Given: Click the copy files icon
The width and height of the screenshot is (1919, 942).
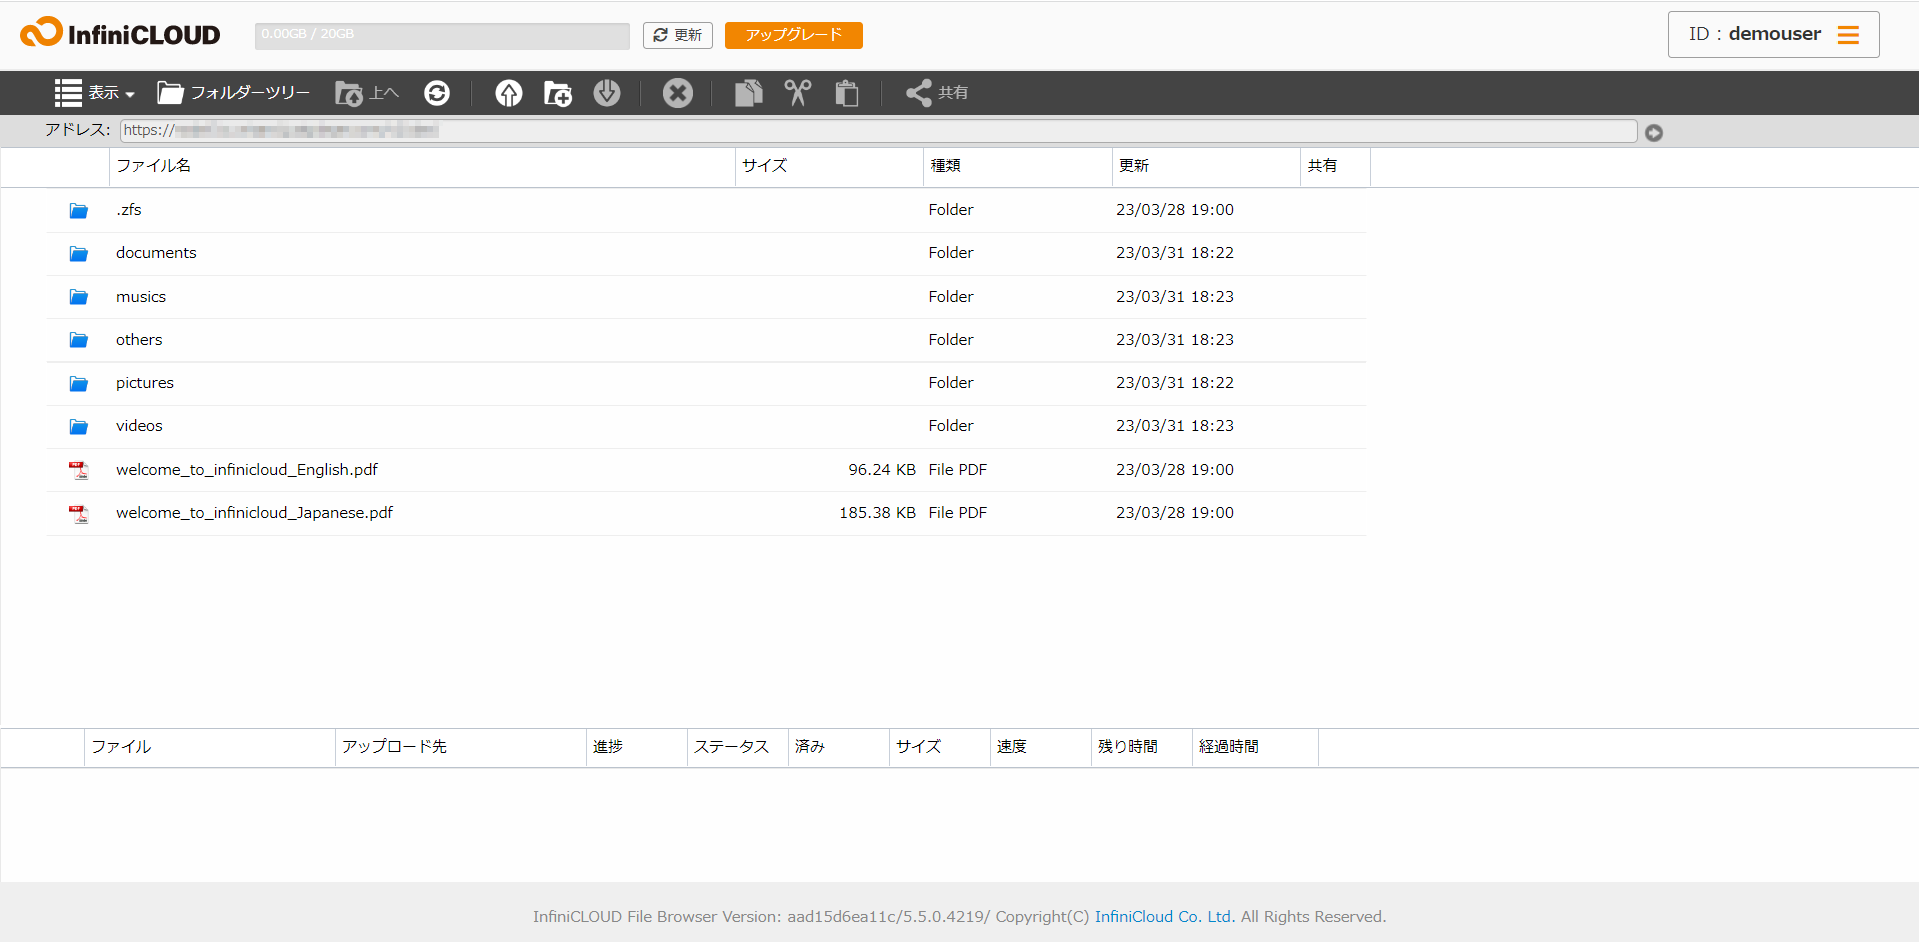Looking at the screenshot, I should [748, 93].
